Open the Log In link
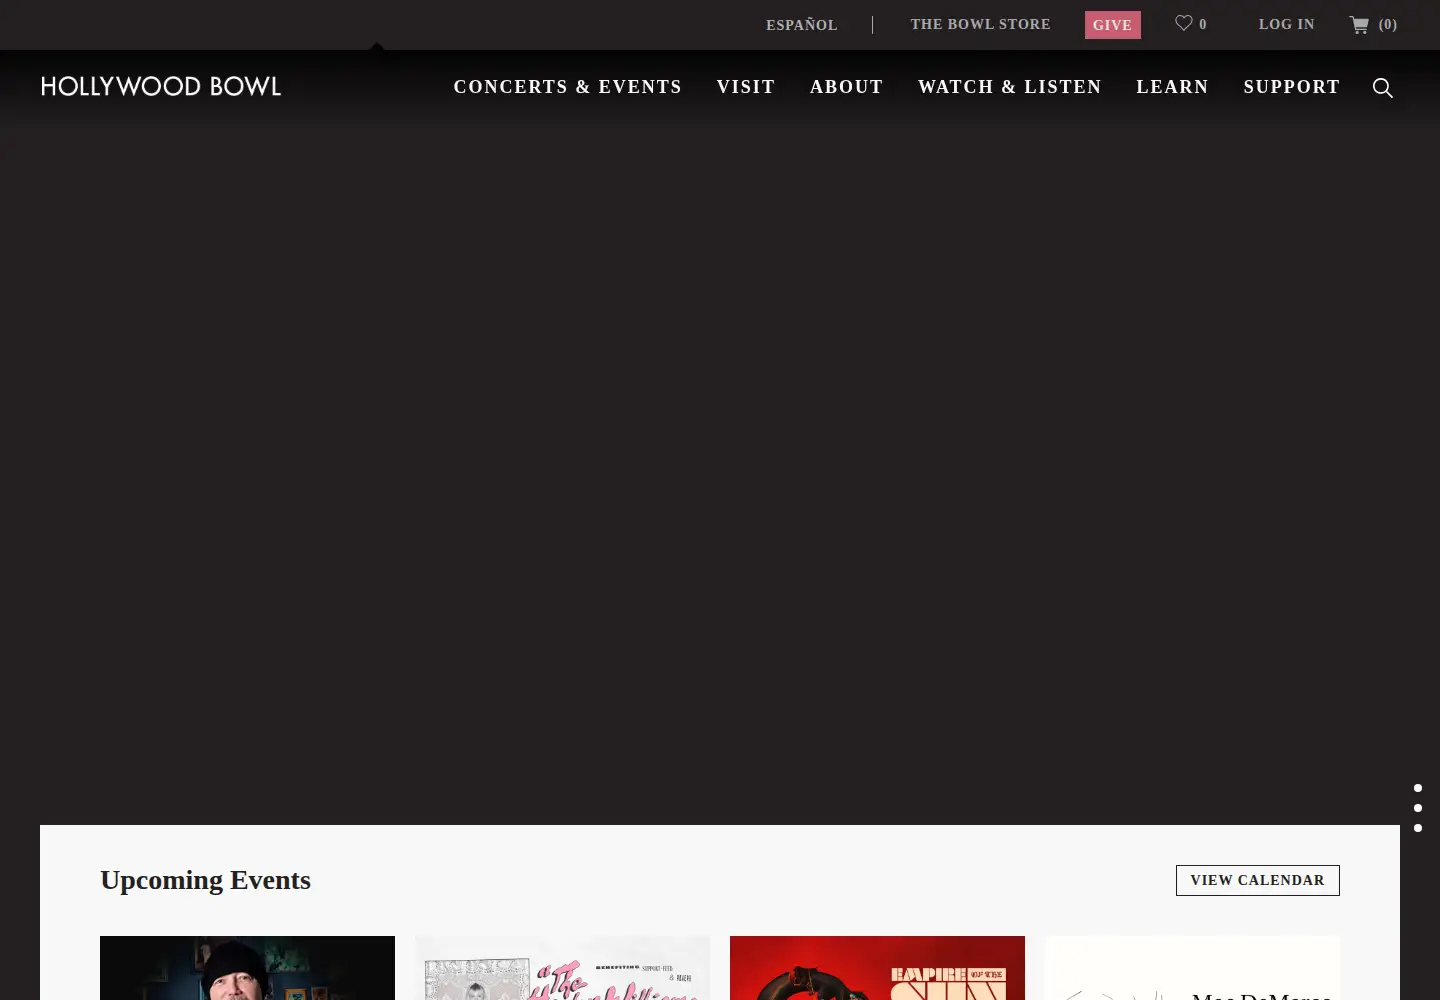 [x=1286, y=24]
